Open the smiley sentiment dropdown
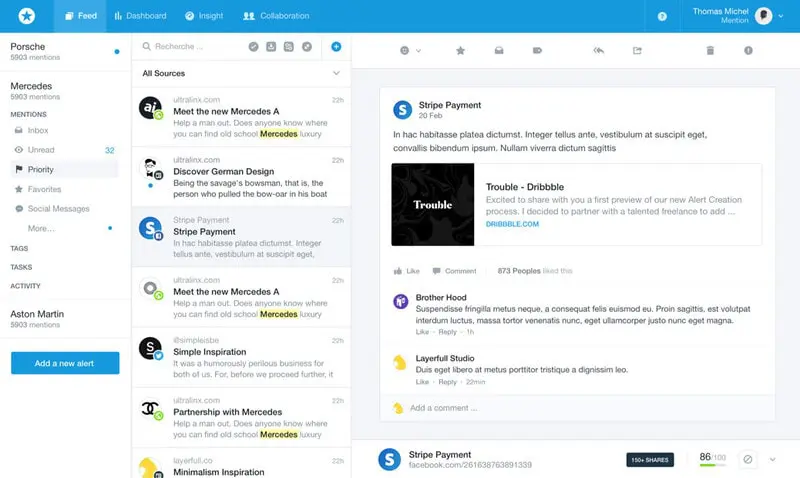This screenshot has height=478, width=800. coord(410,50)
